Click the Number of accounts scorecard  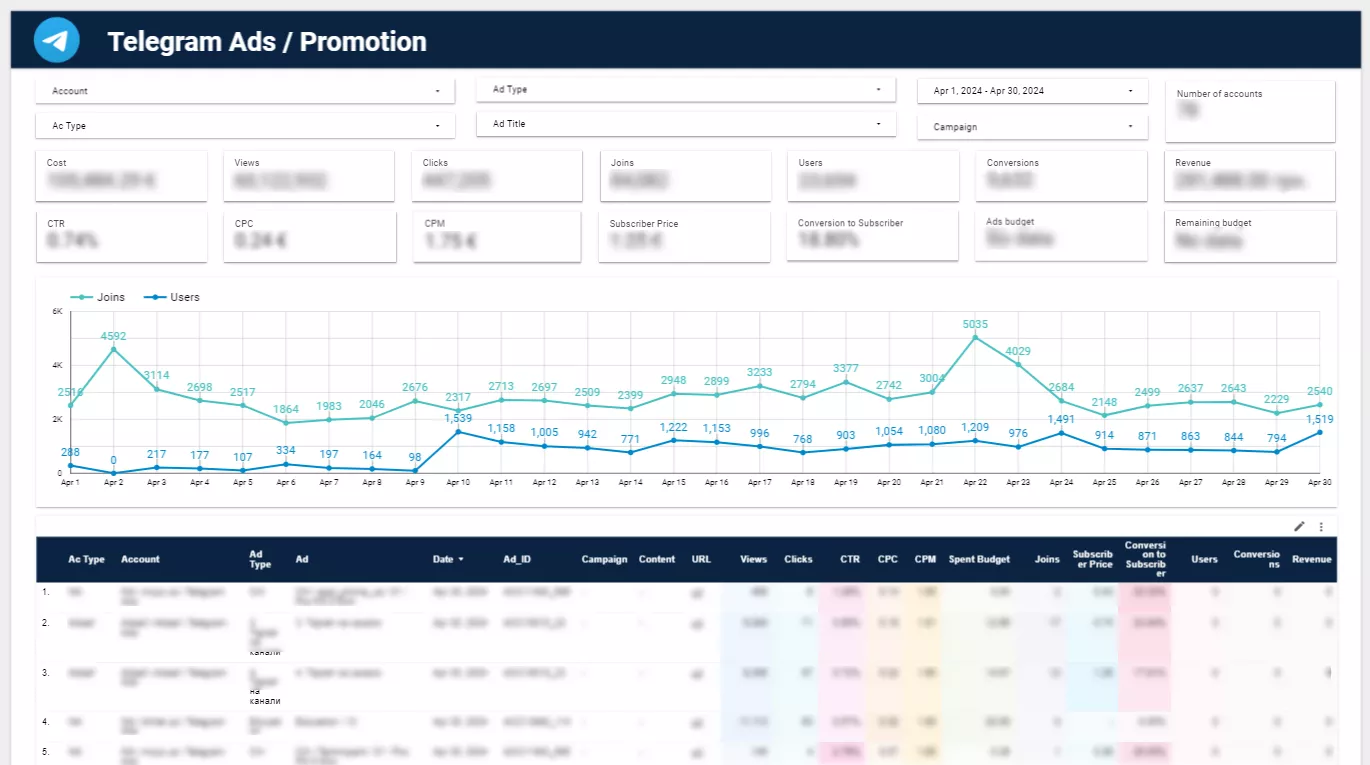tap(1250, 111)
